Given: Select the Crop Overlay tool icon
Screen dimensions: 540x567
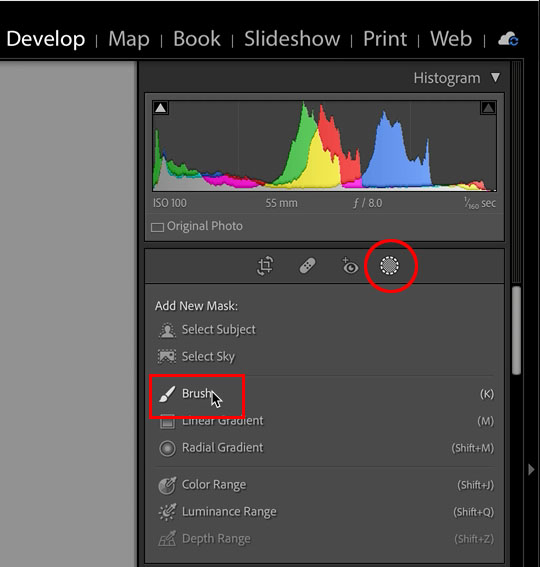Looking at the screenshot, I should [265, 266].
